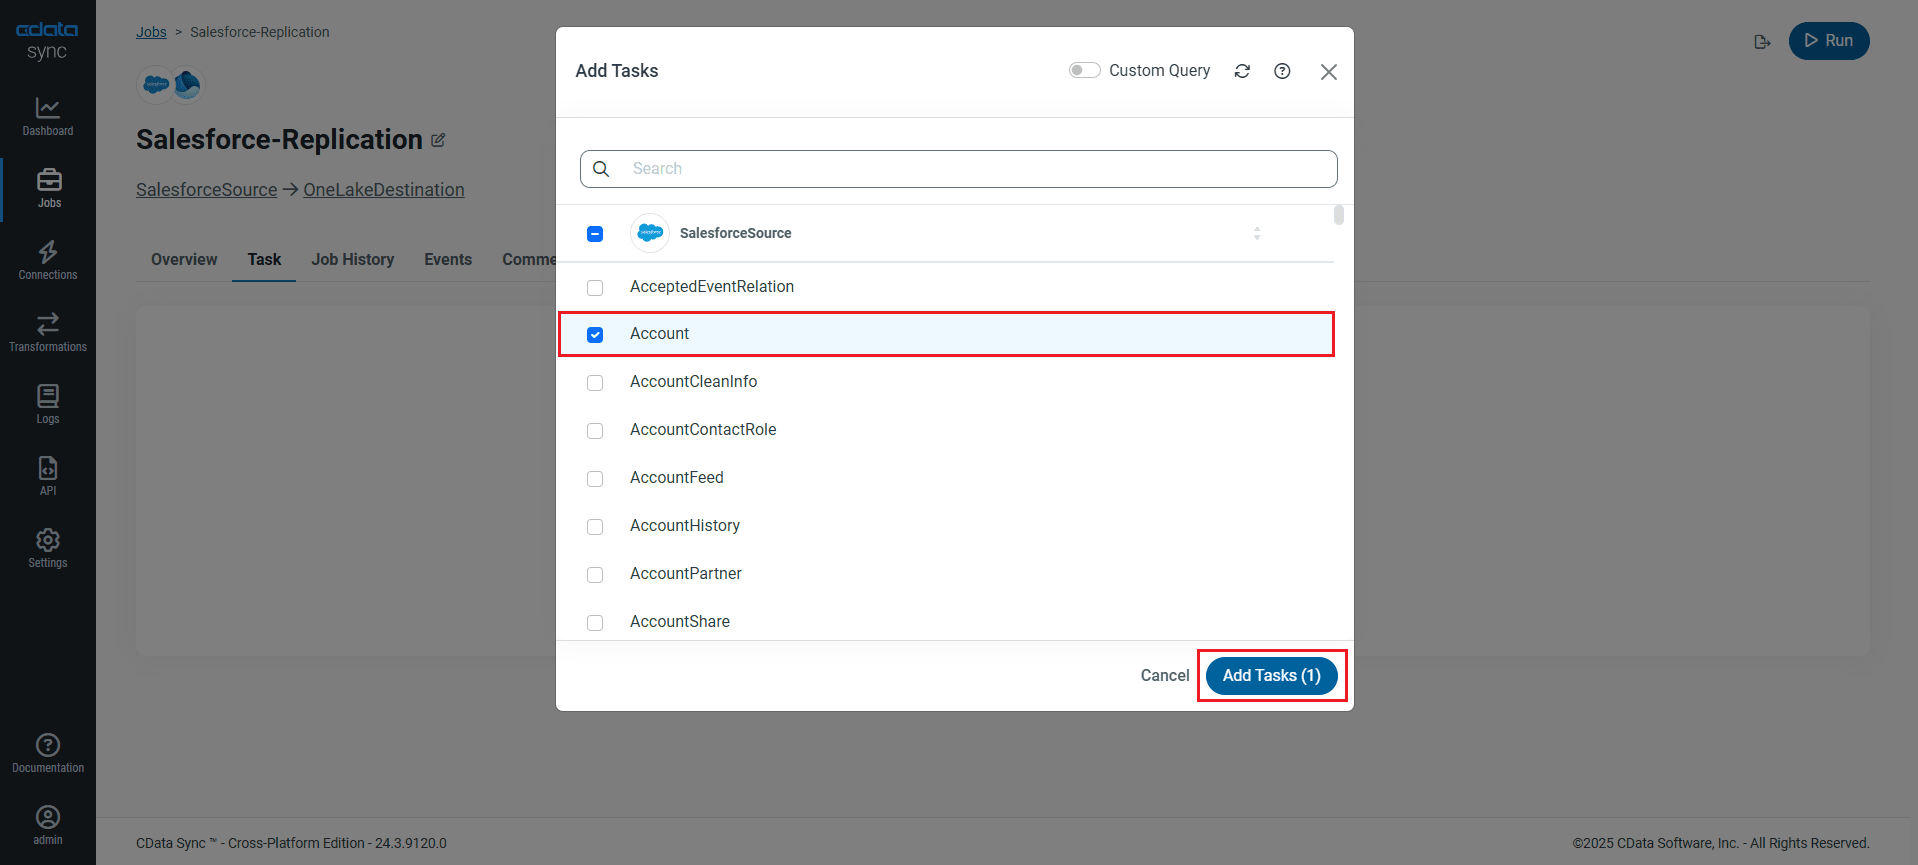
Task: Check the AccountHistory checkbox
Action: pyautogui.click(x=595, y=527)
